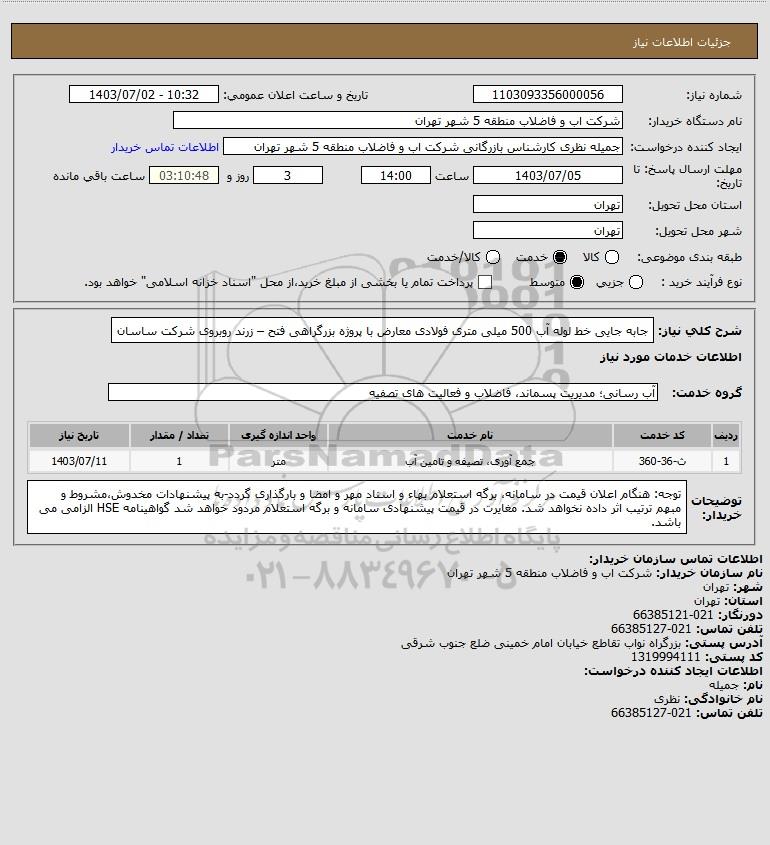Click service name cell جمع آوری، تصفیه و تامین آب
The image size is (770, 845).
pyautogui.click(x=470, y=461)
